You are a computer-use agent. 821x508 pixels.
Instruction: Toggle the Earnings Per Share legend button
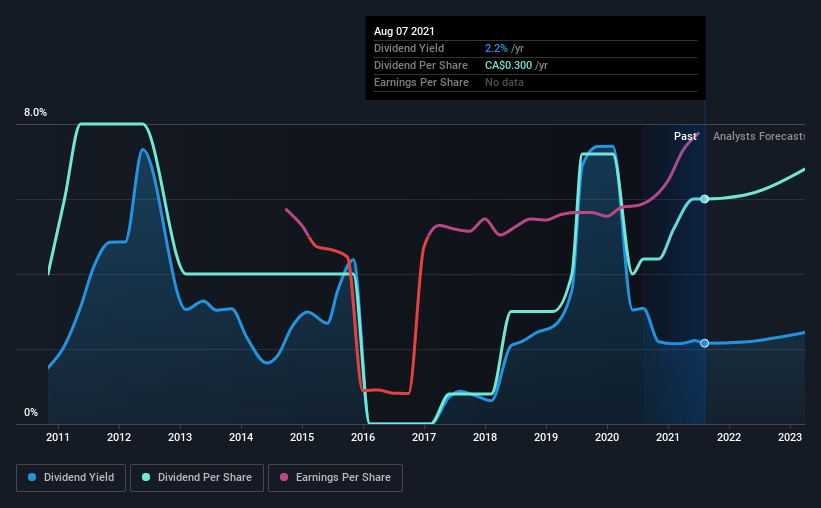coord(335,478)
